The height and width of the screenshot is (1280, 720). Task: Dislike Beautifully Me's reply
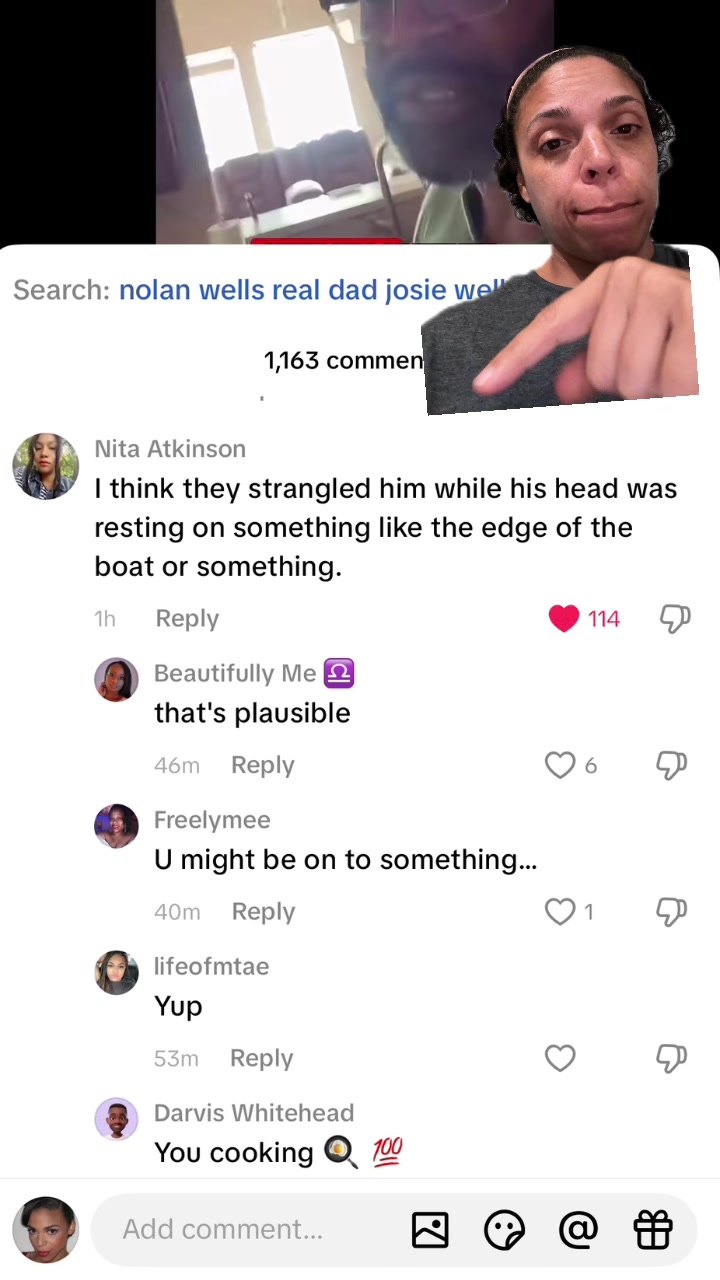[x=671, y=766]
